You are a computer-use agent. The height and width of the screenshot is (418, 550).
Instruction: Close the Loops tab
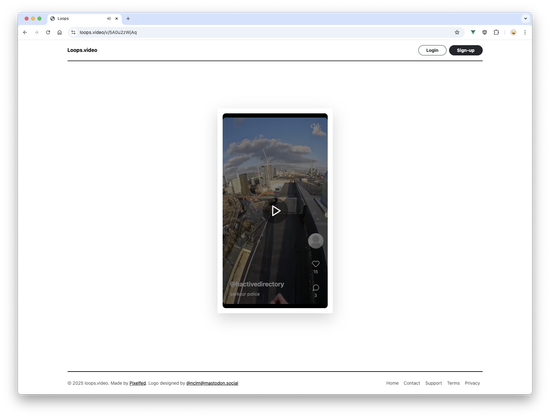pyautogui.click(x=116, y=19)
